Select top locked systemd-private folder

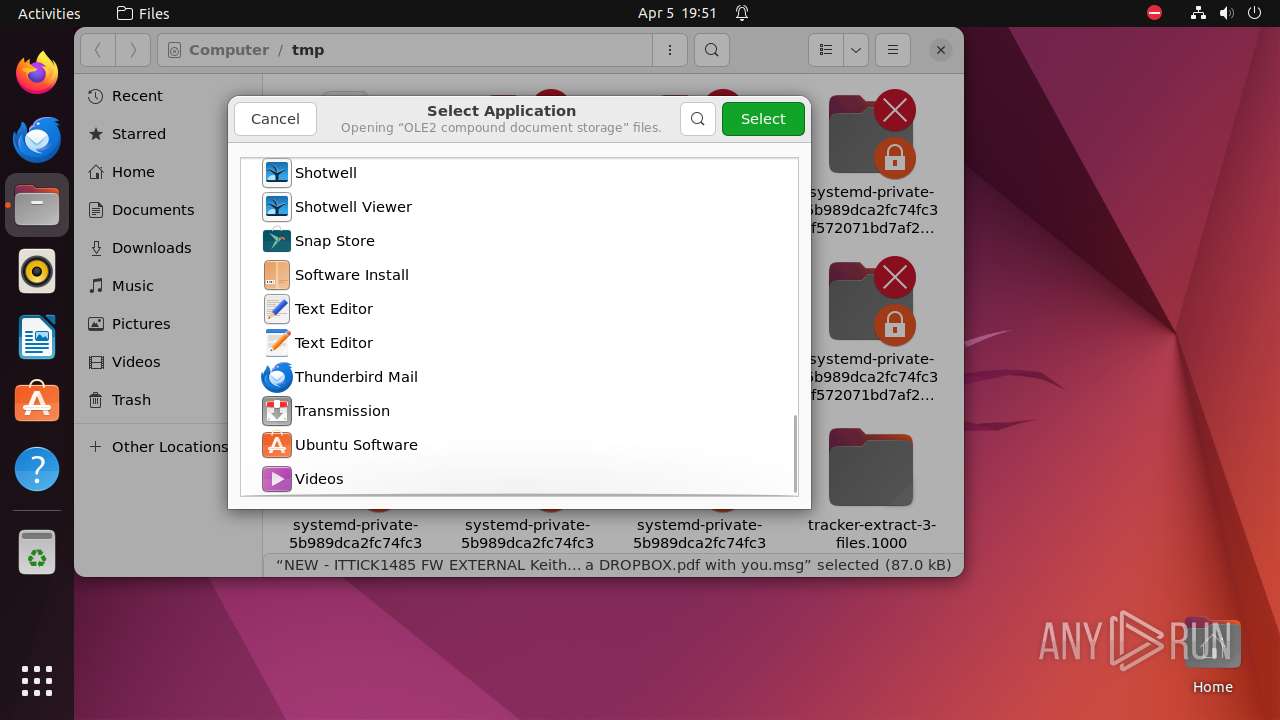(x=871, y=165)
